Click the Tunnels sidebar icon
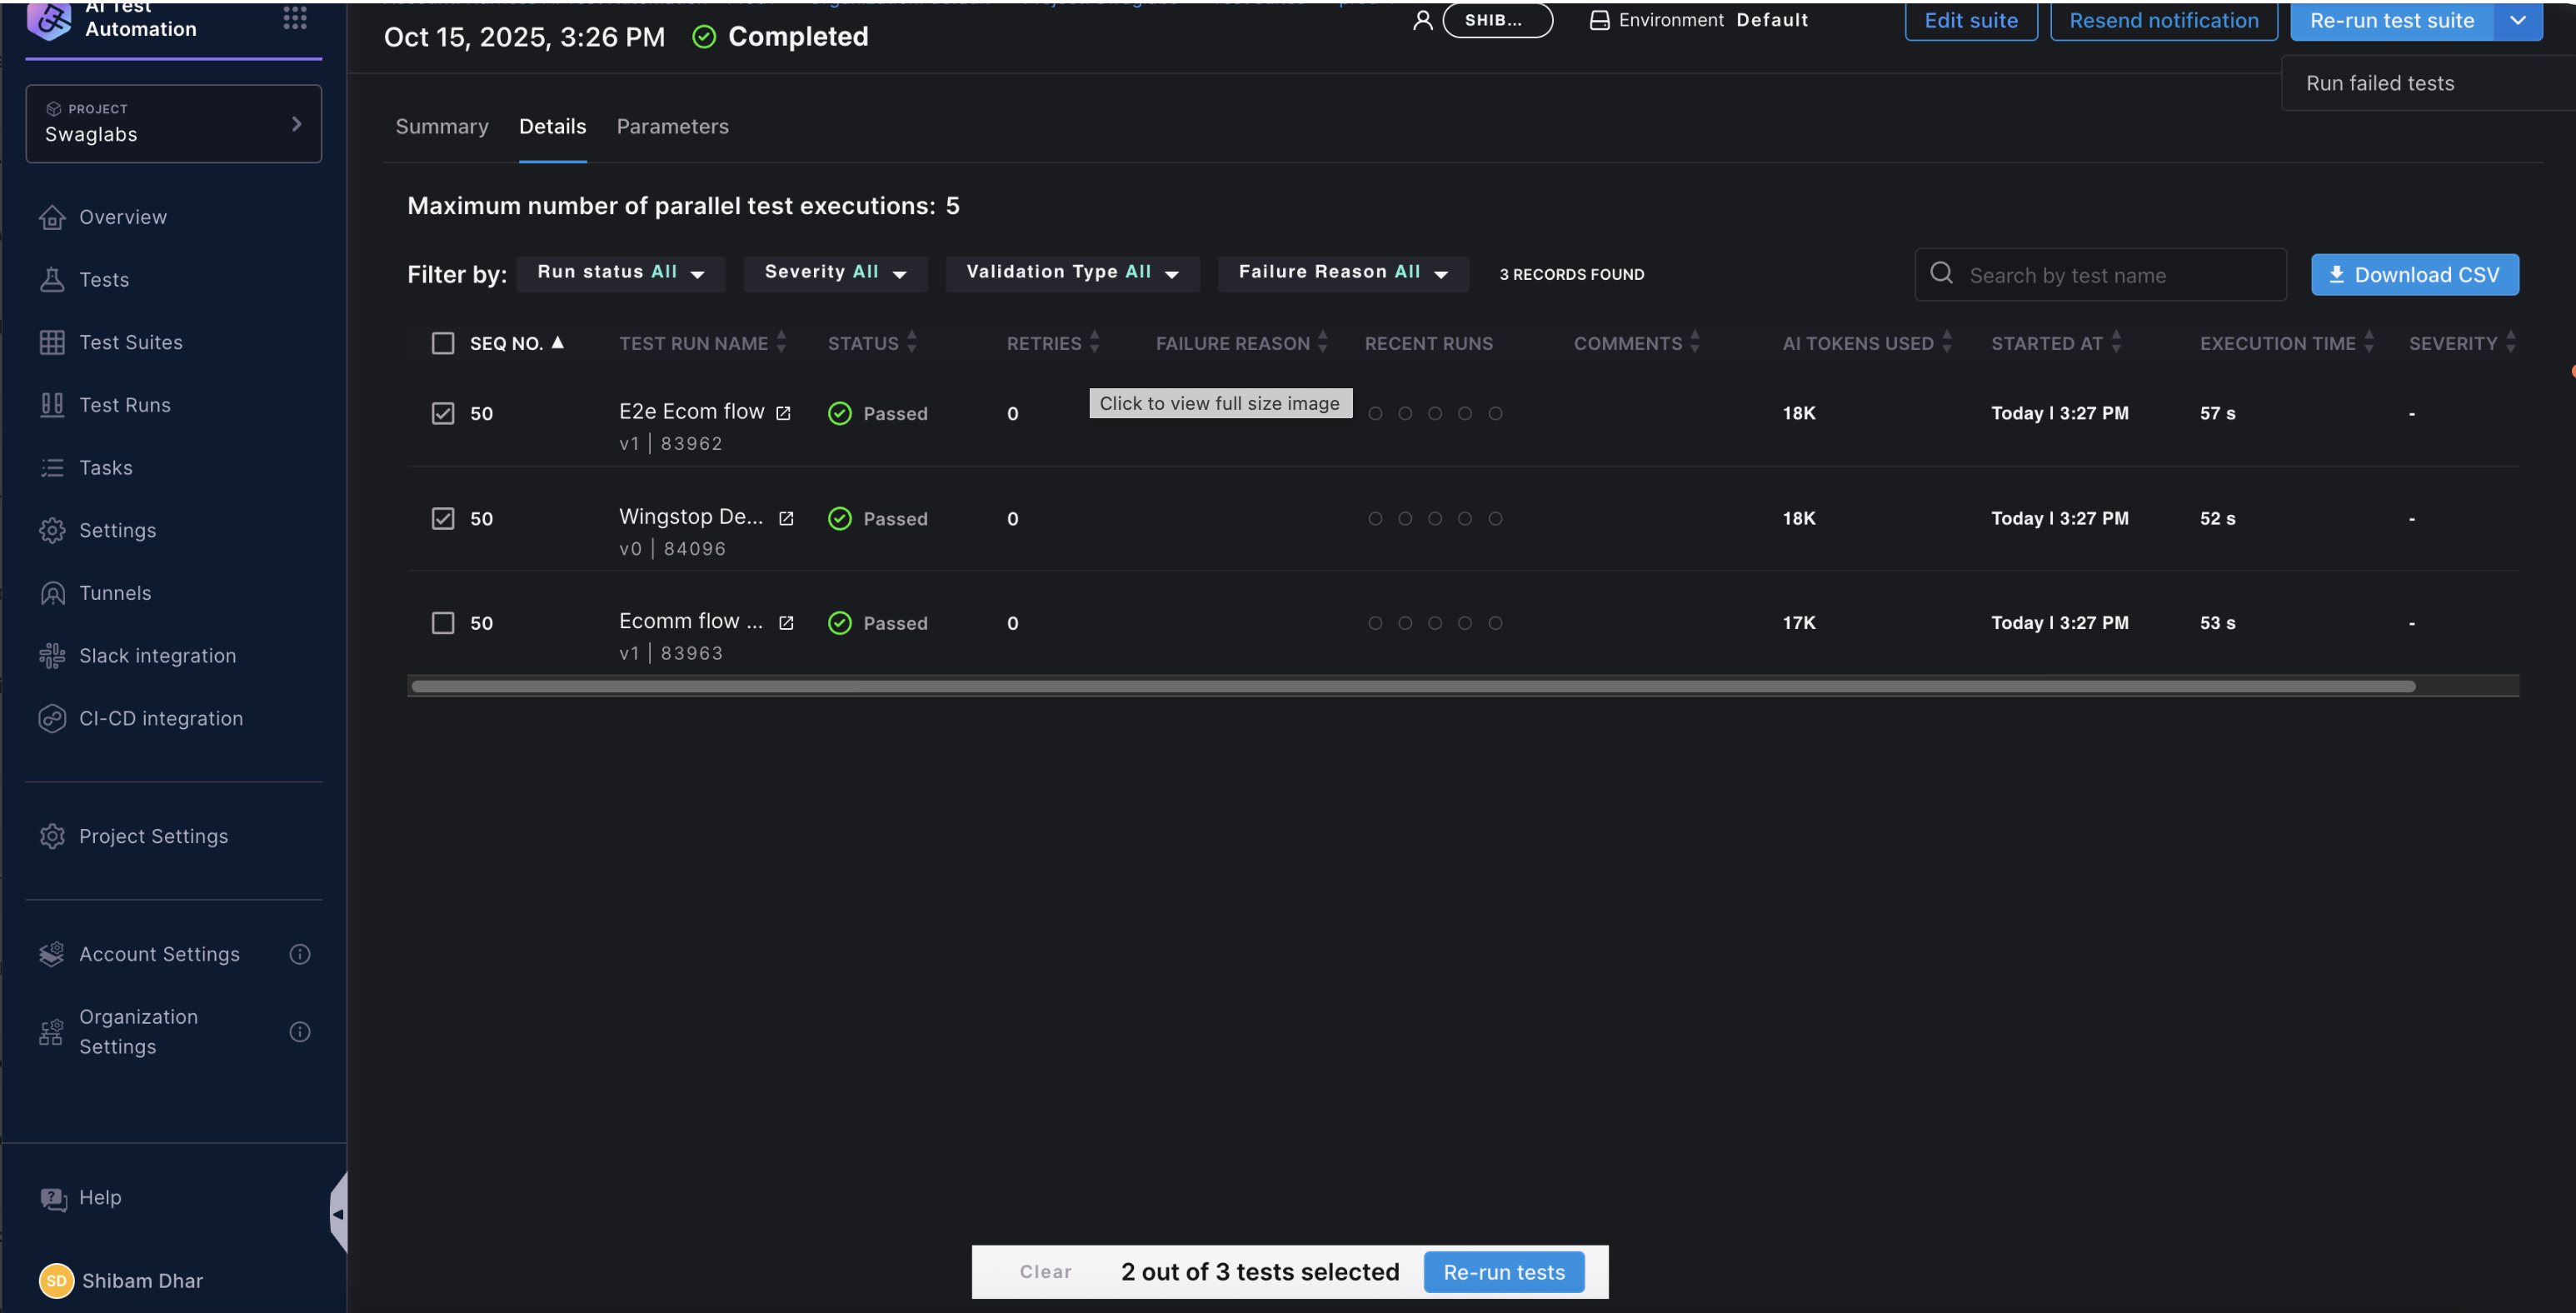 coord(52,593)
